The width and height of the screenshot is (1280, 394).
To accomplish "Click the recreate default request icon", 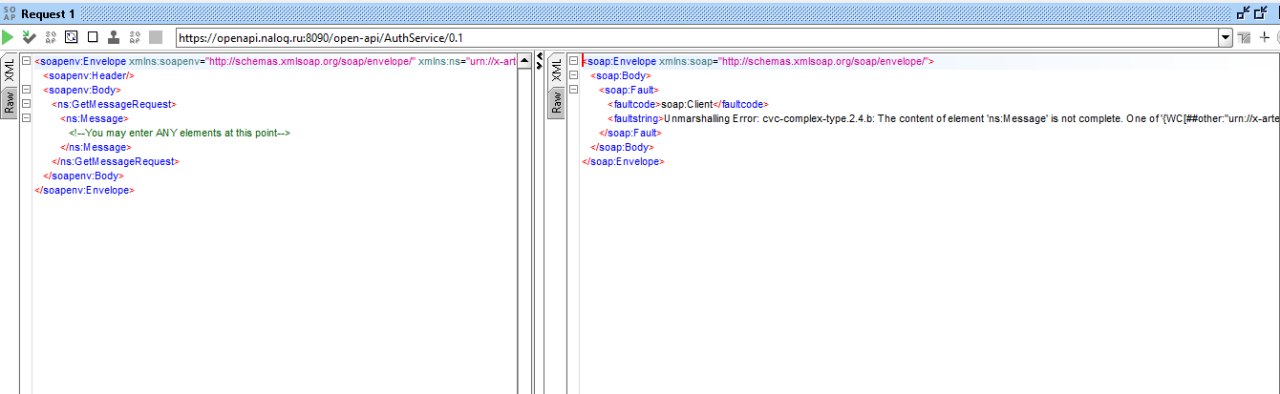I will (71, 37).
